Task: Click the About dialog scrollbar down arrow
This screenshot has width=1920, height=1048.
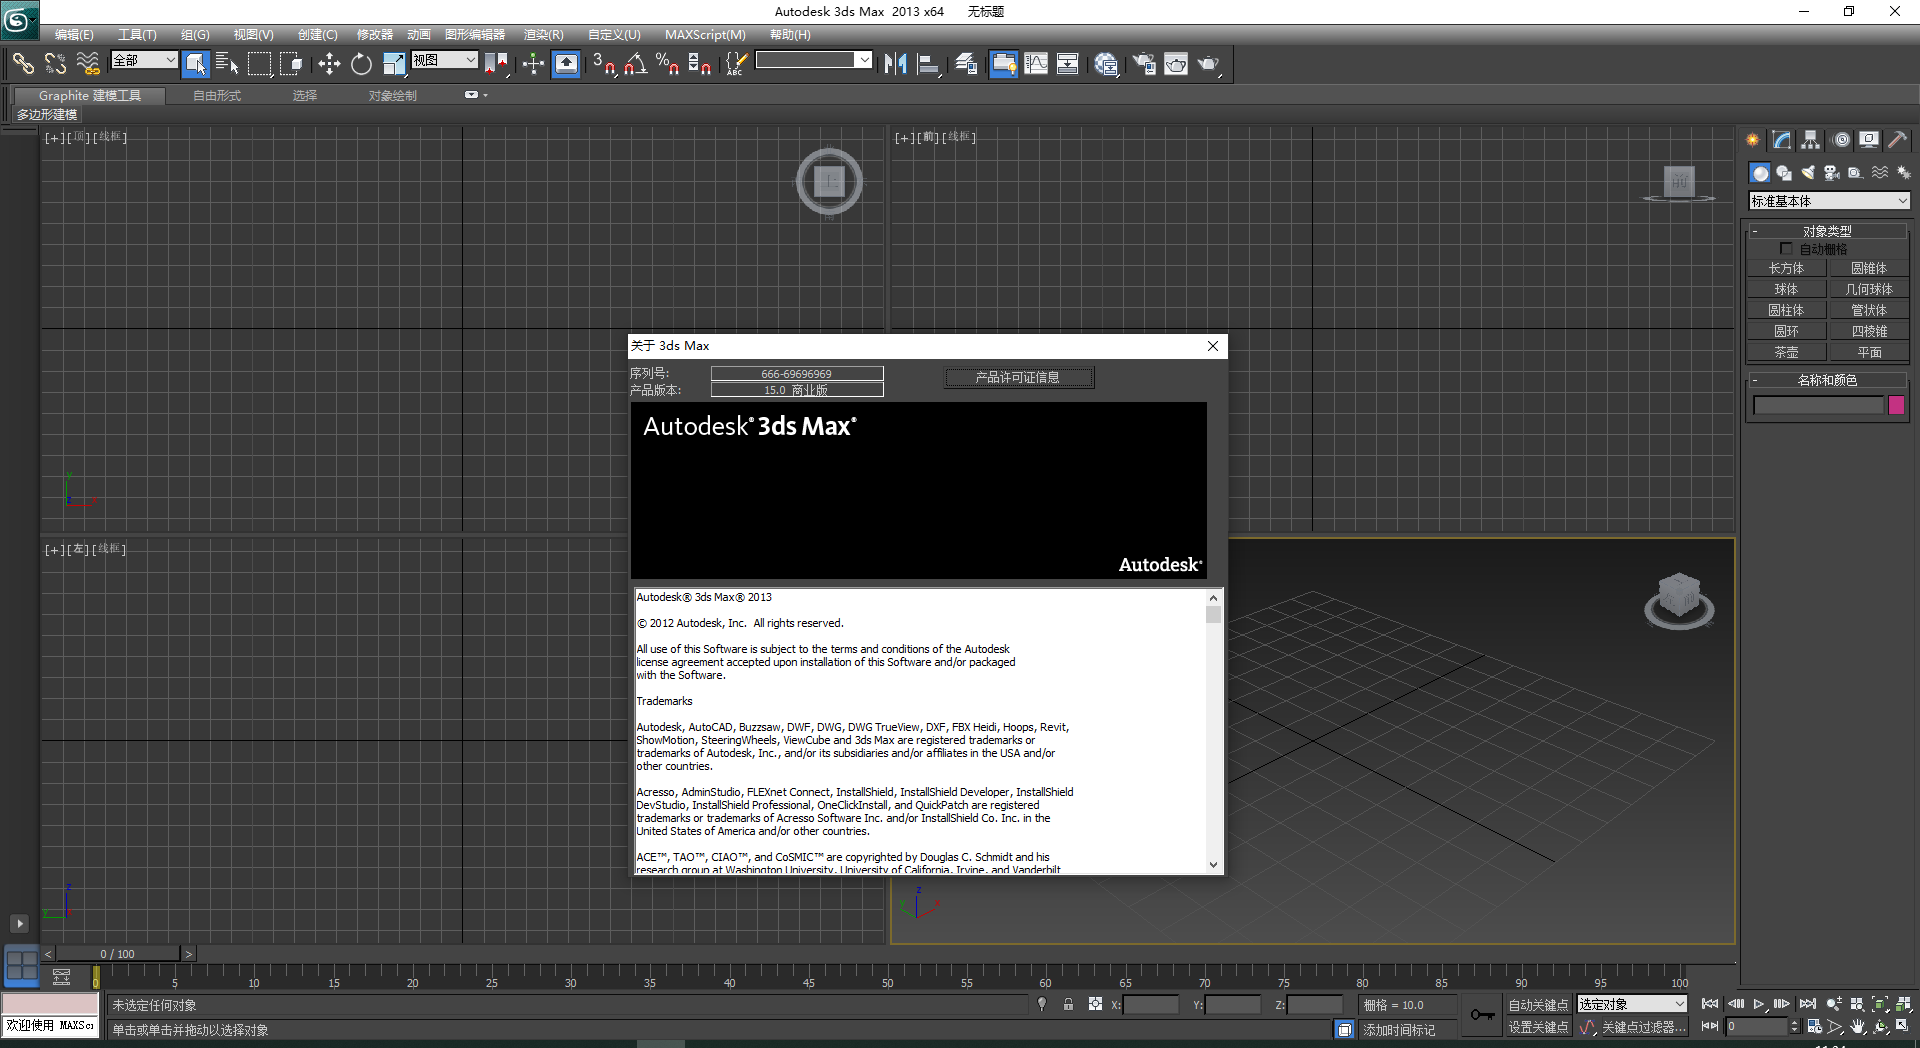Action: pyautogui.click(x=1213, y=865)
